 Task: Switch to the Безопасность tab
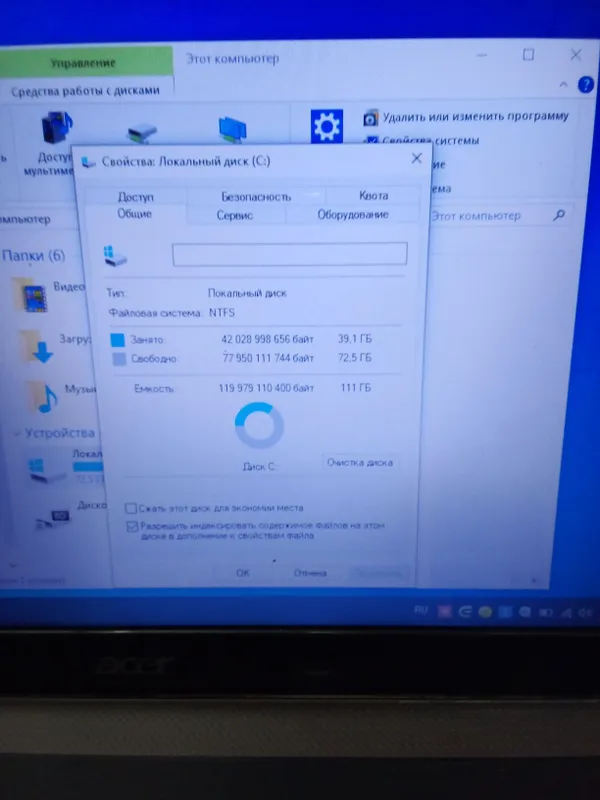pyautogui.click(x=256, y=196)
